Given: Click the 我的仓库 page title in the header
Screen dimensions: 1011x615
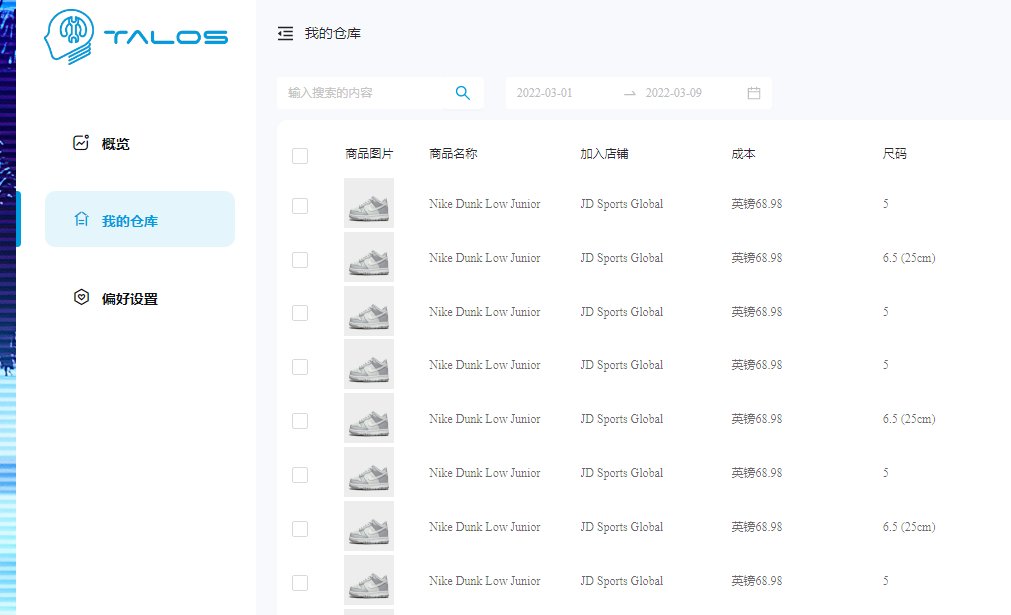Looking at the screenshot, I should point(333,34).
